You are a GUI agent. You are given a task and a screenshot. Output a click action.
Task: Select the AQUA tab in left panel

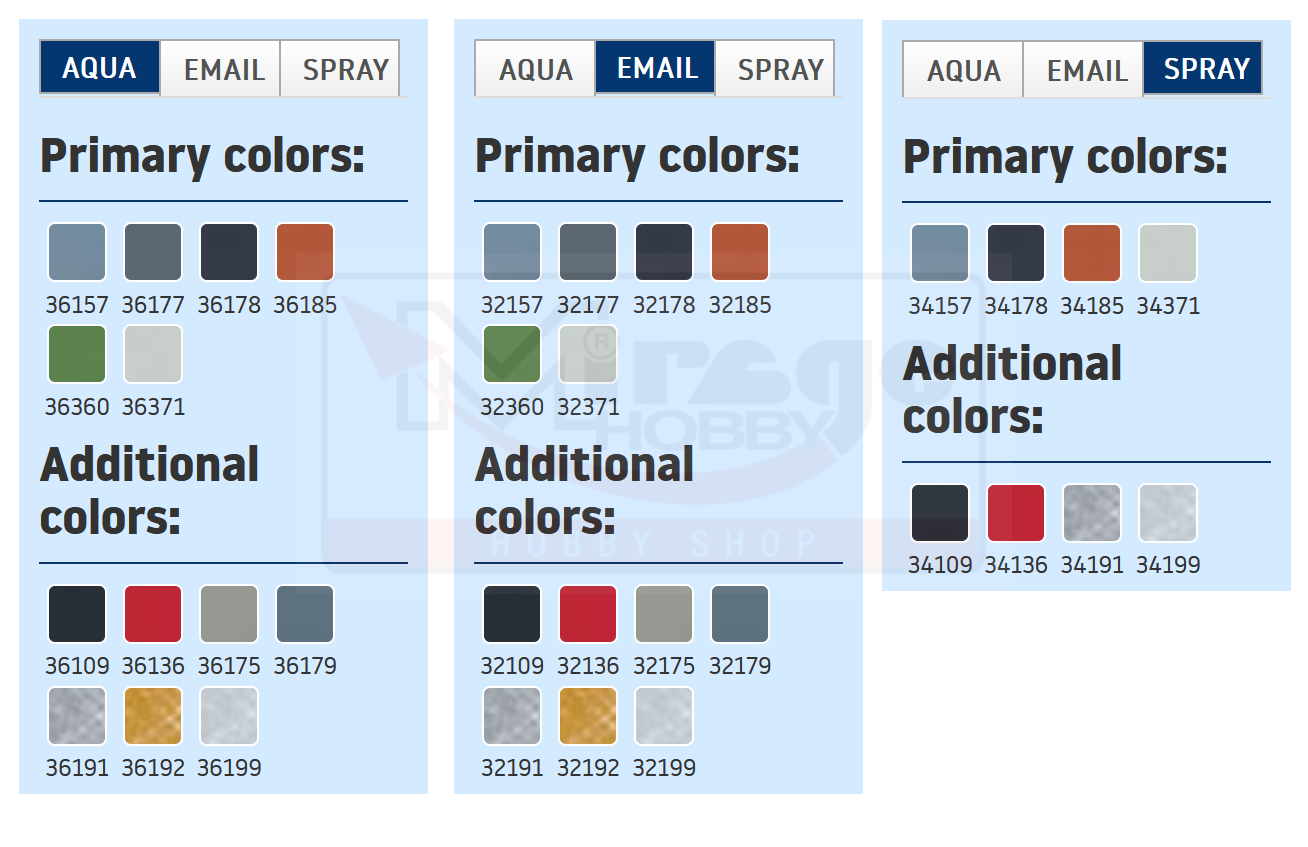click(x=100, y=68)
